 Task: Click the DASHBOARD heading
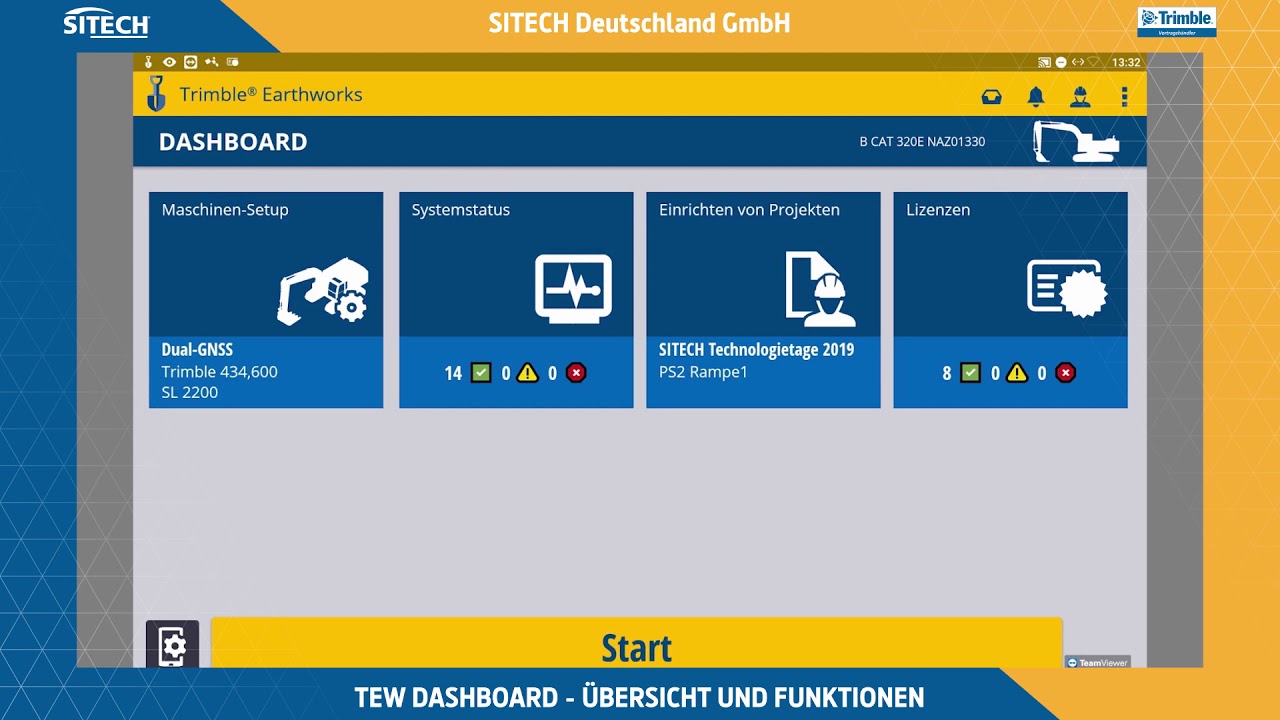coord(233,142)
